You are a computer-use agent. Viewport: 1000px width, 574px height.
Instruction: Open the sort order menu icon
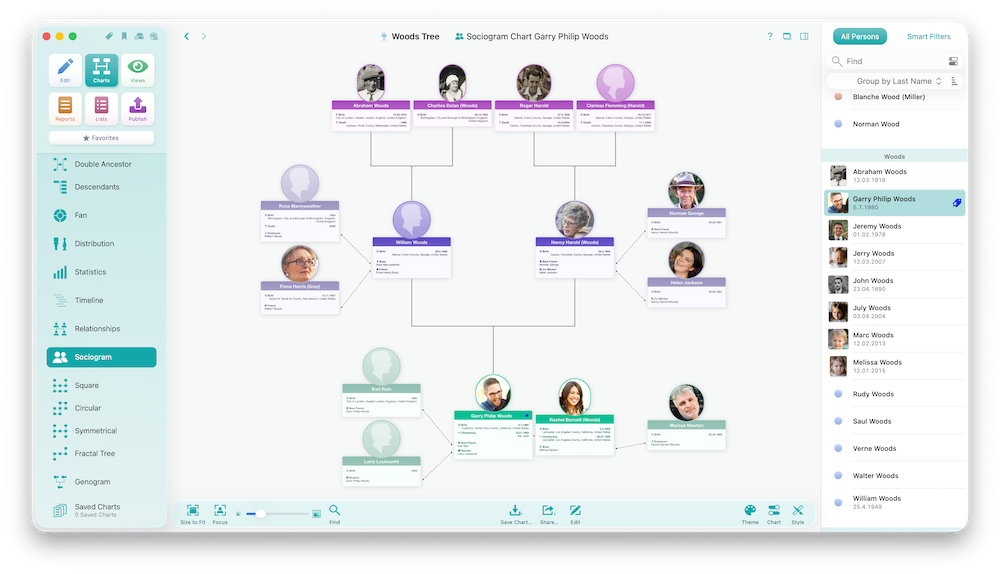tap(954, 81)
